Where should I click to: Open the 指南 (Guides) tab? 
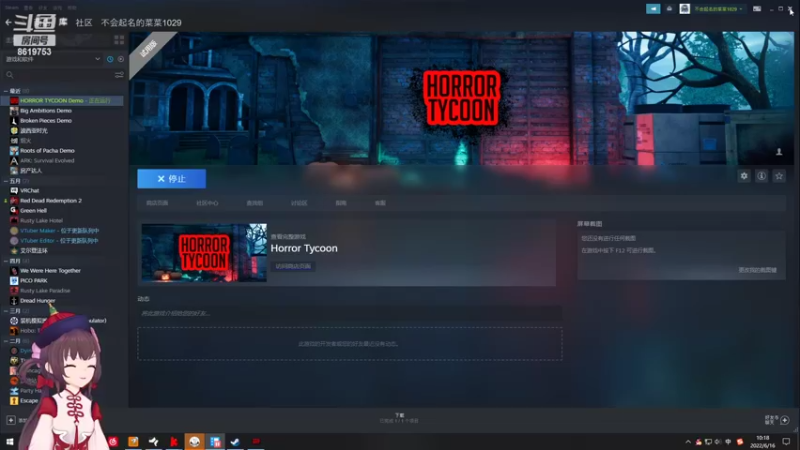[341, 203]
